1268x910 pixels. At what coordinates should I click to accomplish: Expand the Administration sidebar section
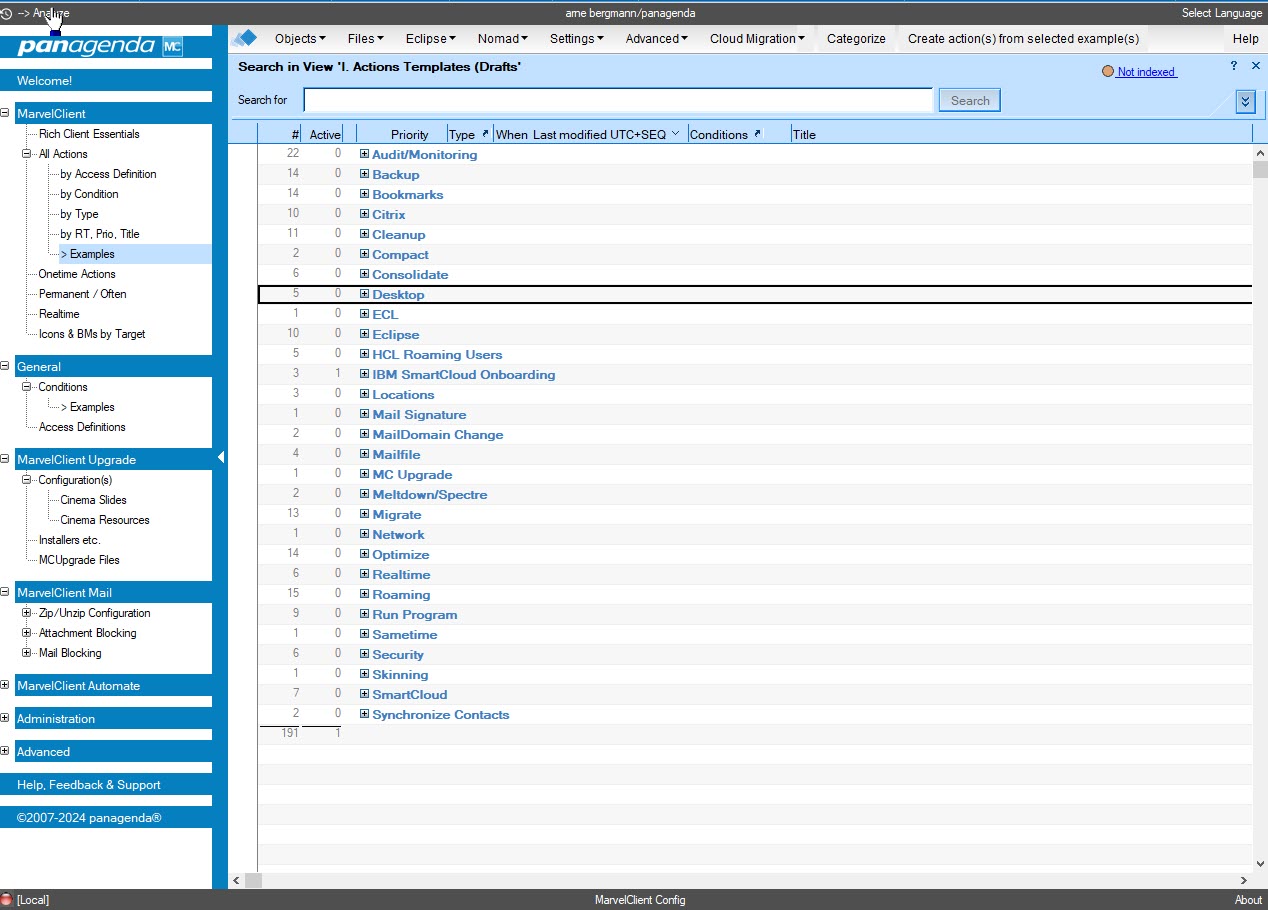[5, 718]
